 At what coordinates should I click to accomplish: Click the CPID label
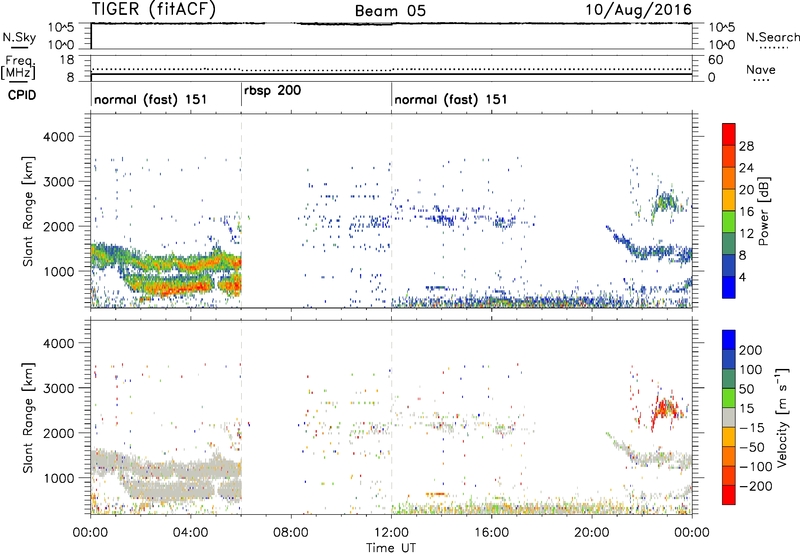(22, 95)
